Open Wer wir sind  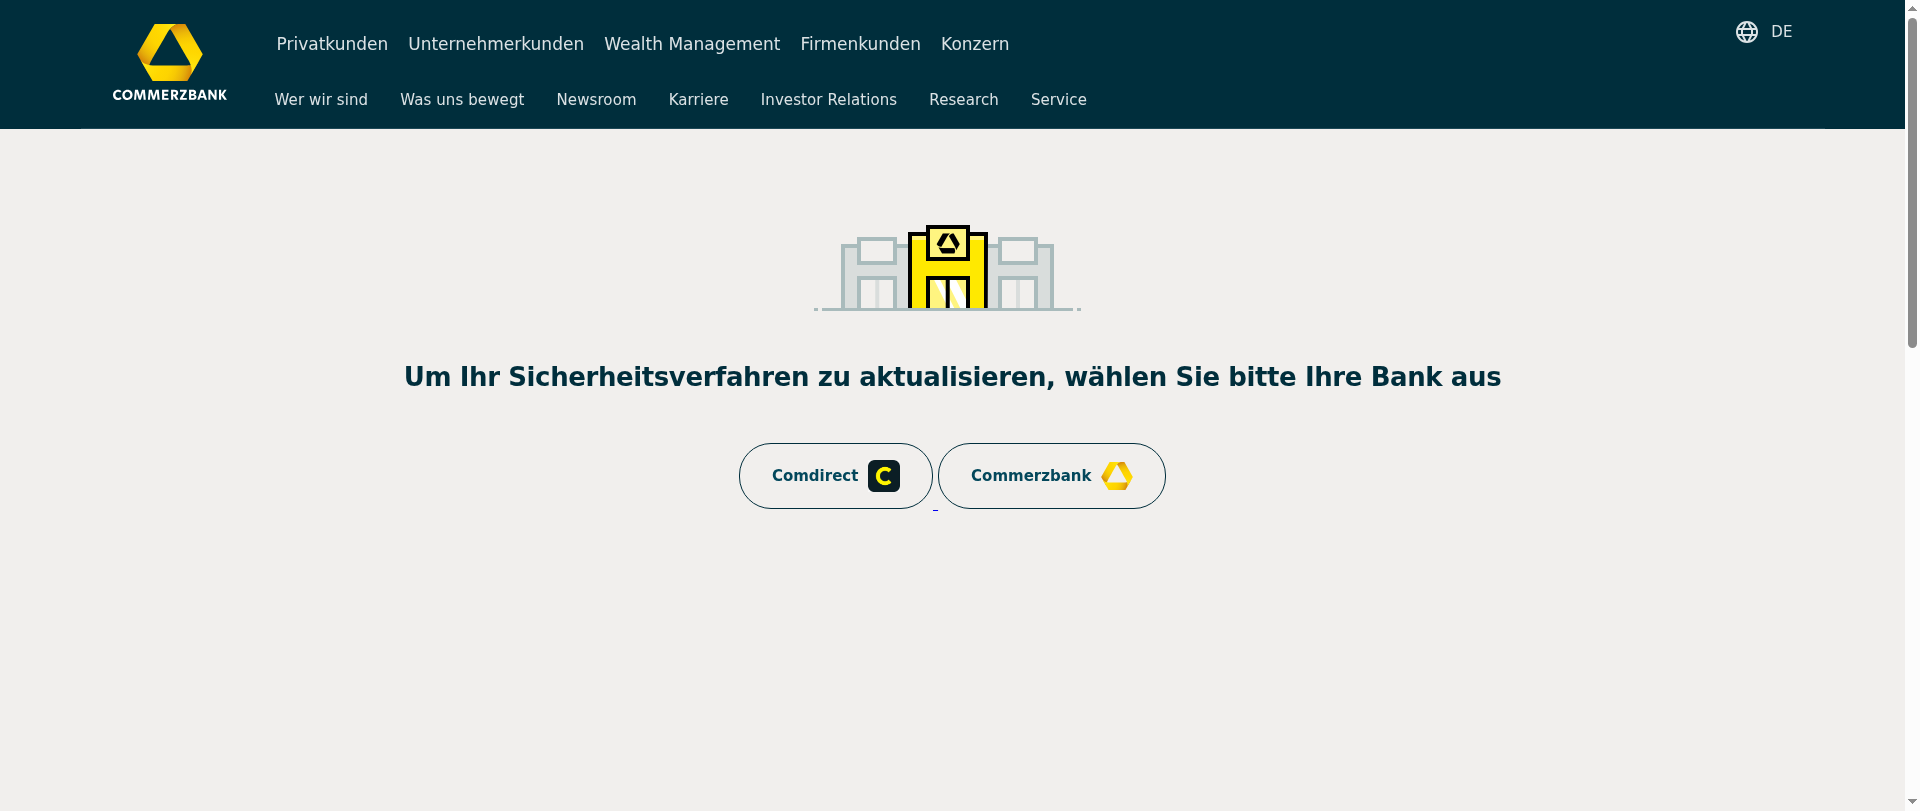[321, 100]
